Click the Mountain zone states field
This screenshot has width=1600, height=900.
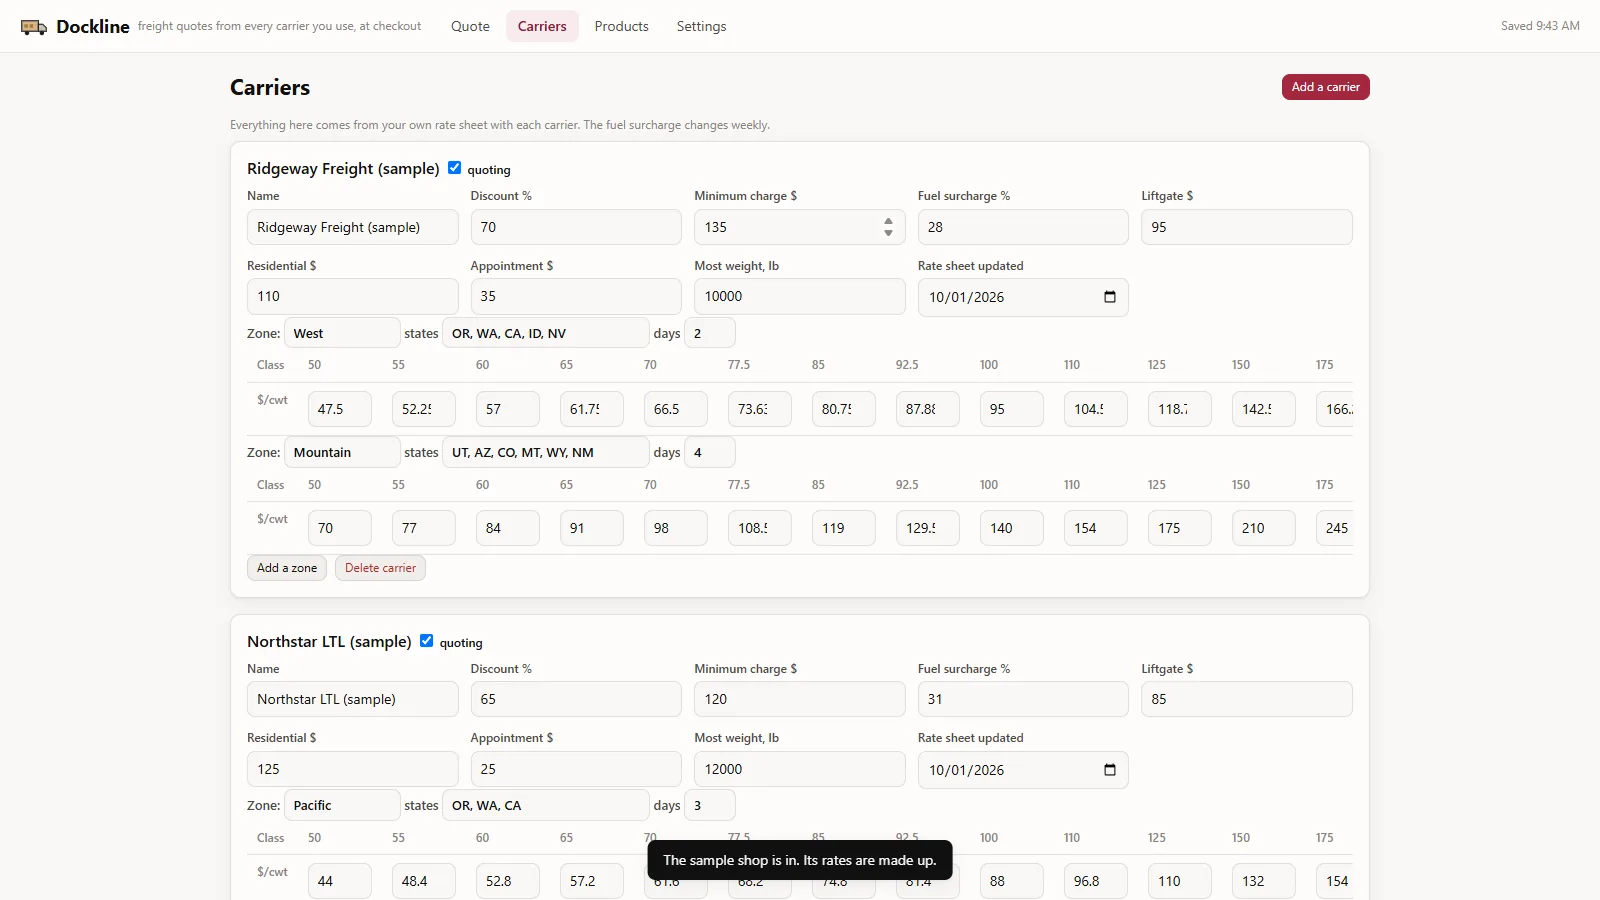coord(546,452)
